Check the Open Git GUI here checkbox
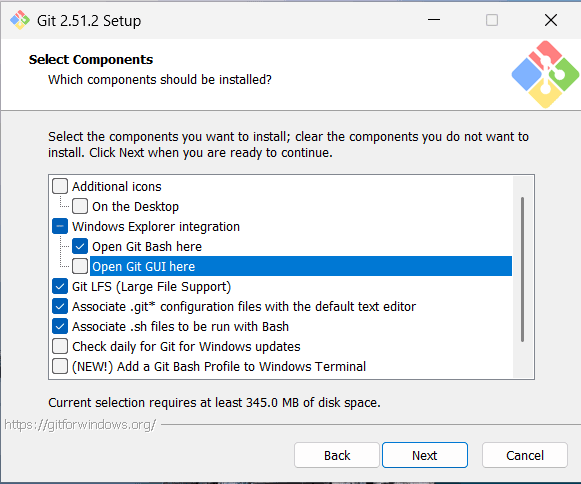581x484 pixels. [80, 266]
